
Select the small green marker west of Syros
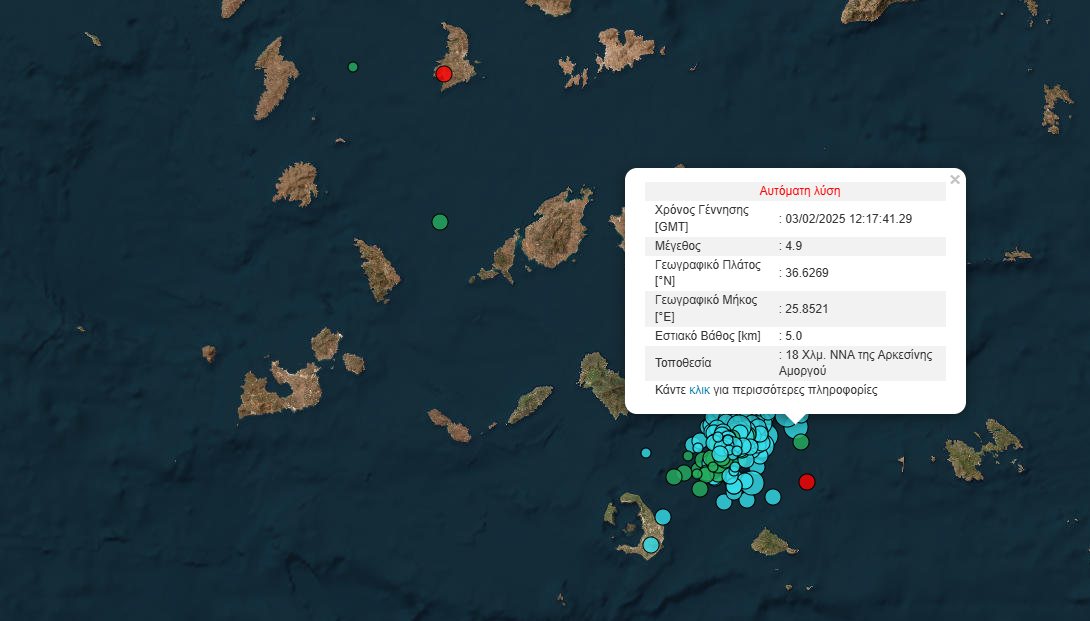[x=352, y=67]
